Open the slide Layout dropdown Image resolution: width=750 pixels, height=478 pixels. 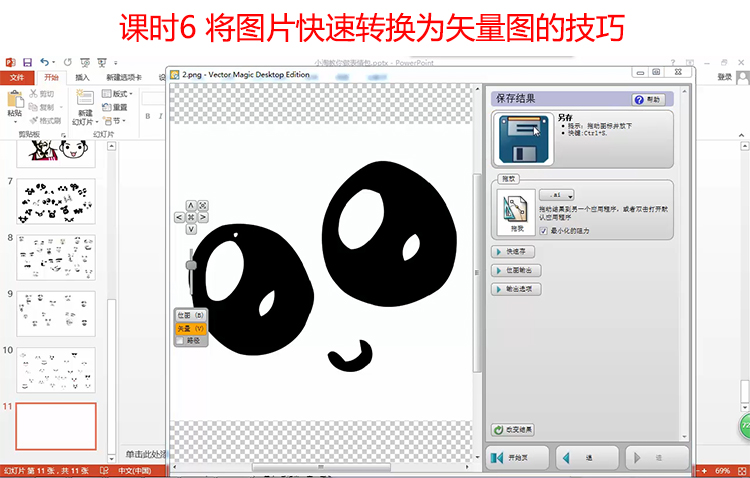click(x=117, y=94)
